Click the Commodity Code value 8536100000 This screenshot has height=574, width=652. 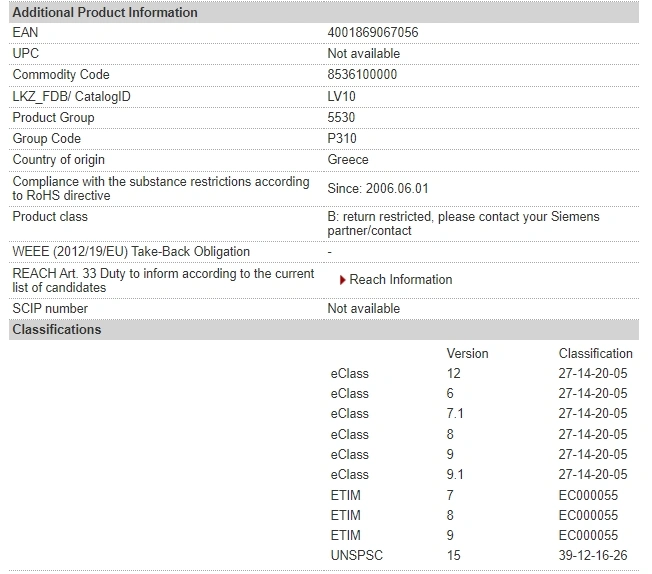coord(362,74)
